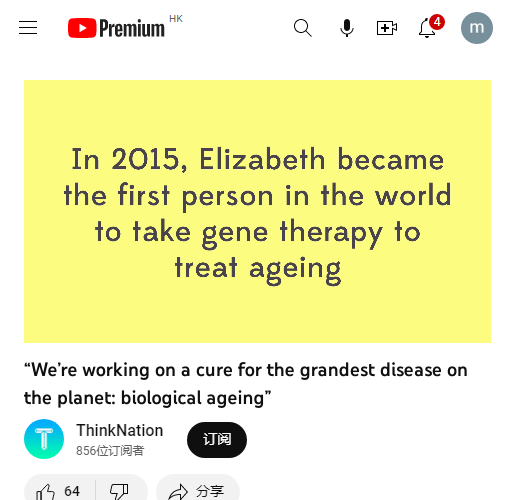Open the hamburger guide menu

coord(28,28)
